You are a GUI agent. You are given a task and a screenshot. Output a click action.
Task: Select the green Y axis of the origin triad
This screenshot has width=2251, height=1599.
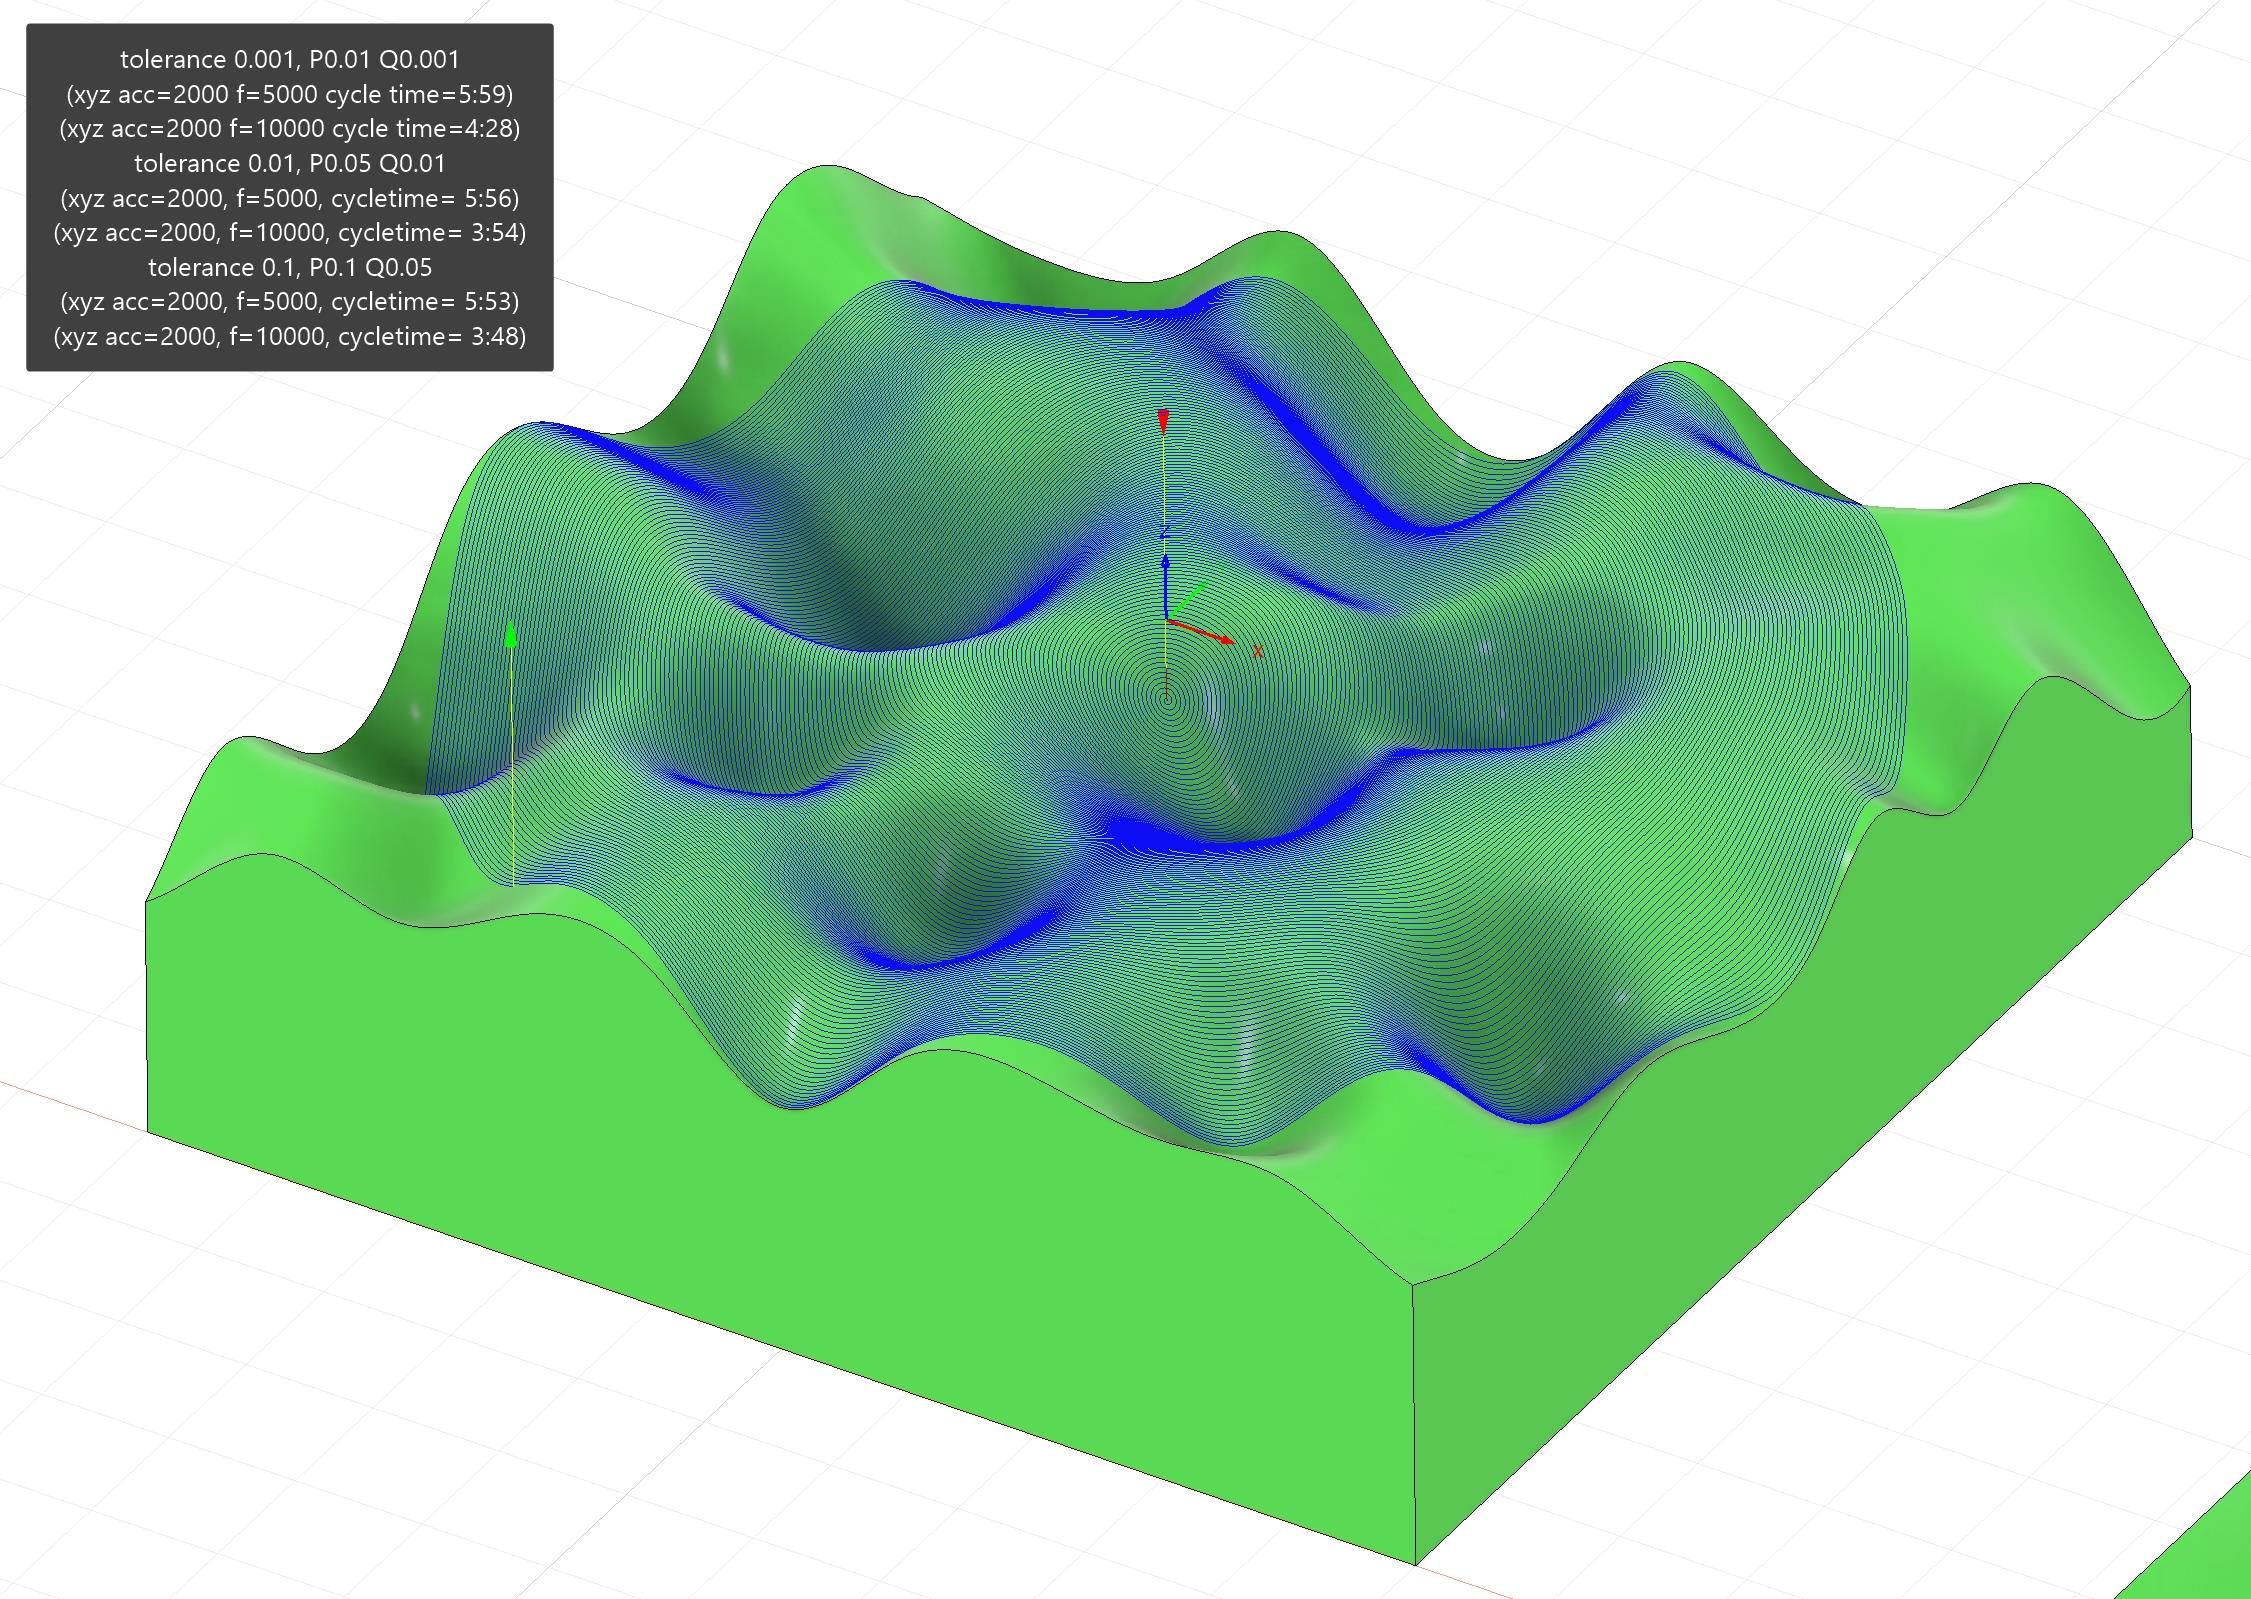click(1187, 602)
